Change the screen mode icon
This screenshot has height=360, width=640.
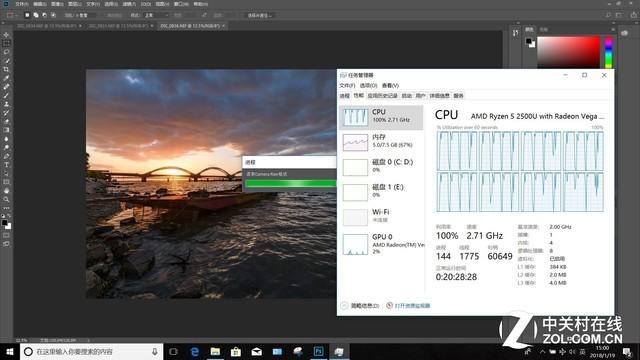click(6, 244)
